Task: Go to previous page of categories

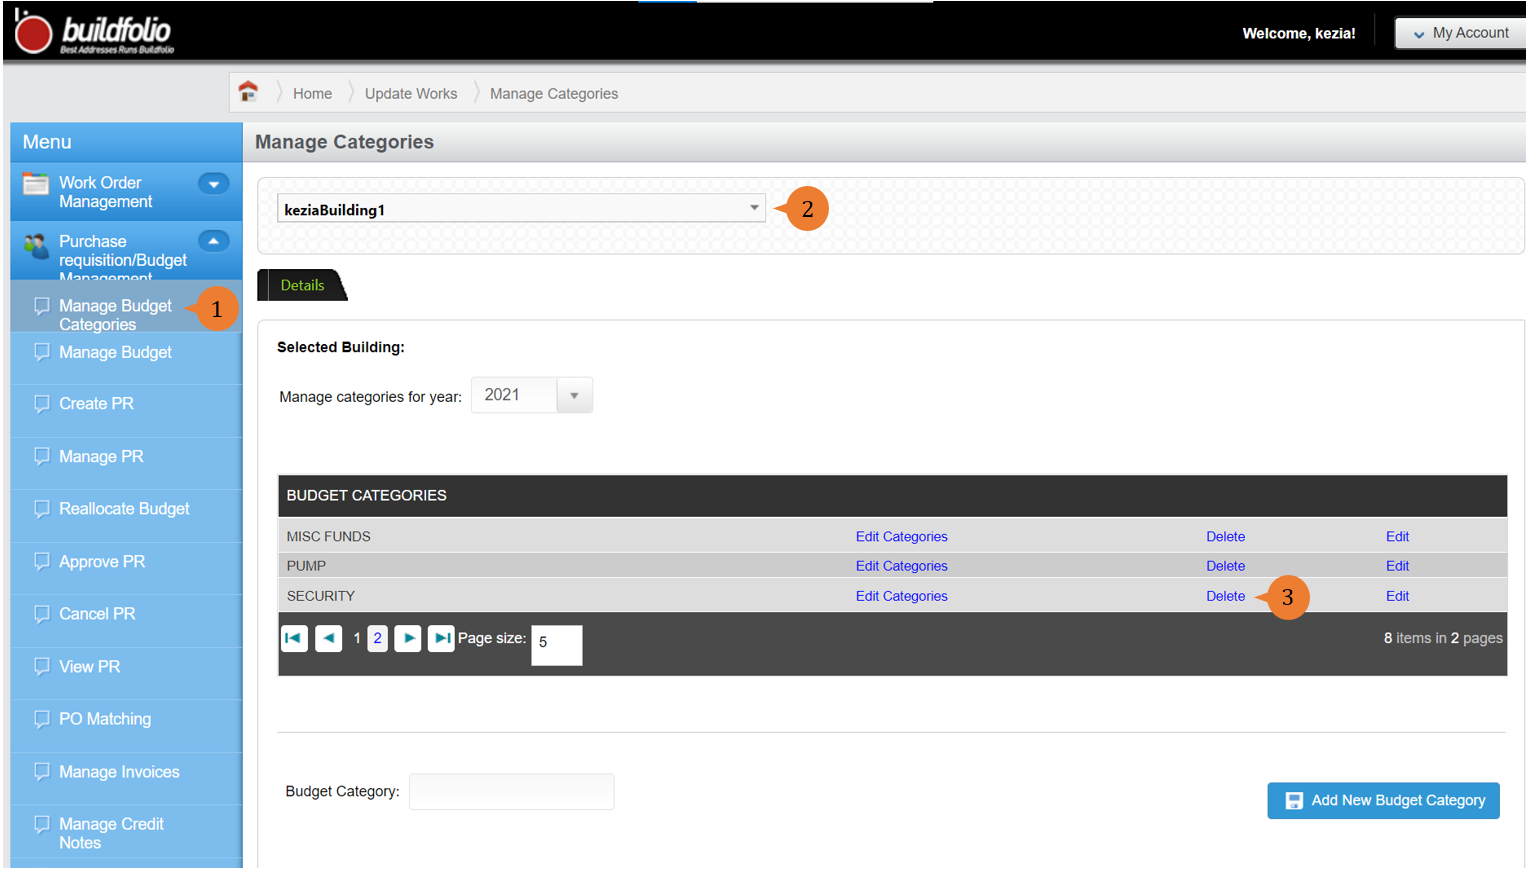Action: [x=328, y=638]
